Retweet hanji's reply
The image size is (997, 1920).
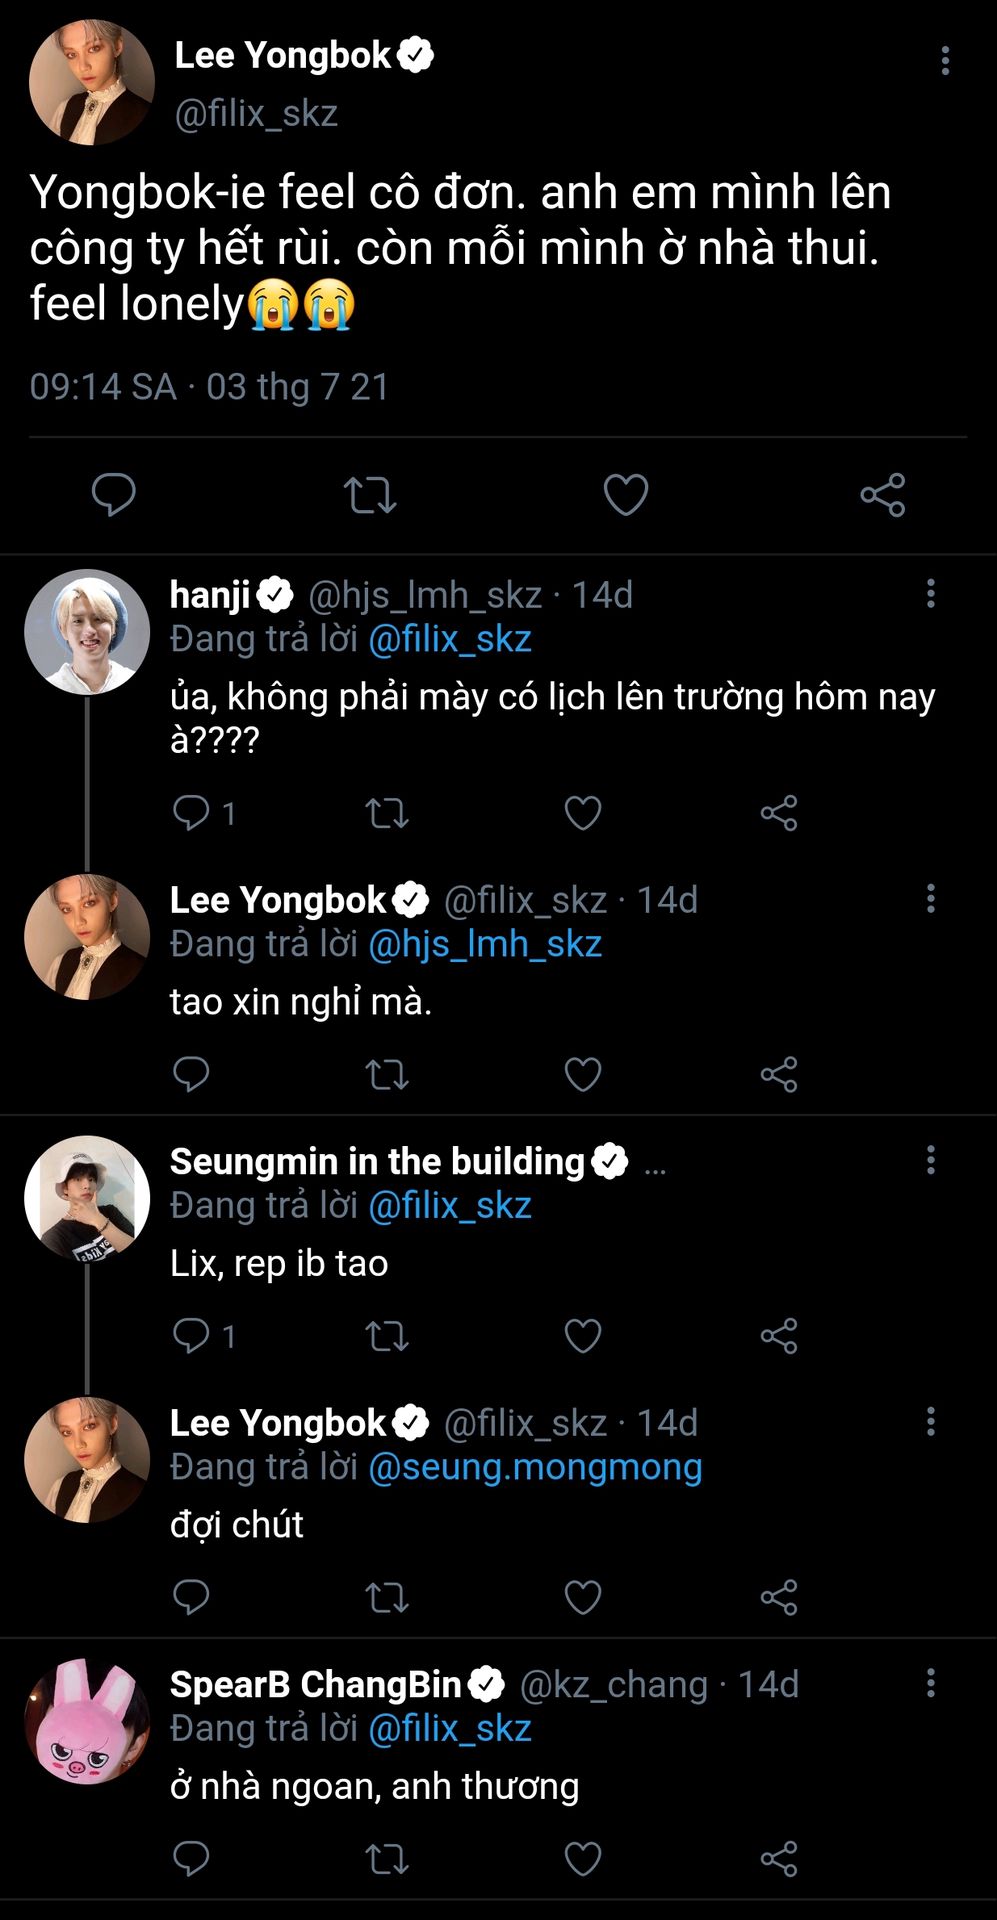point(387,813)
